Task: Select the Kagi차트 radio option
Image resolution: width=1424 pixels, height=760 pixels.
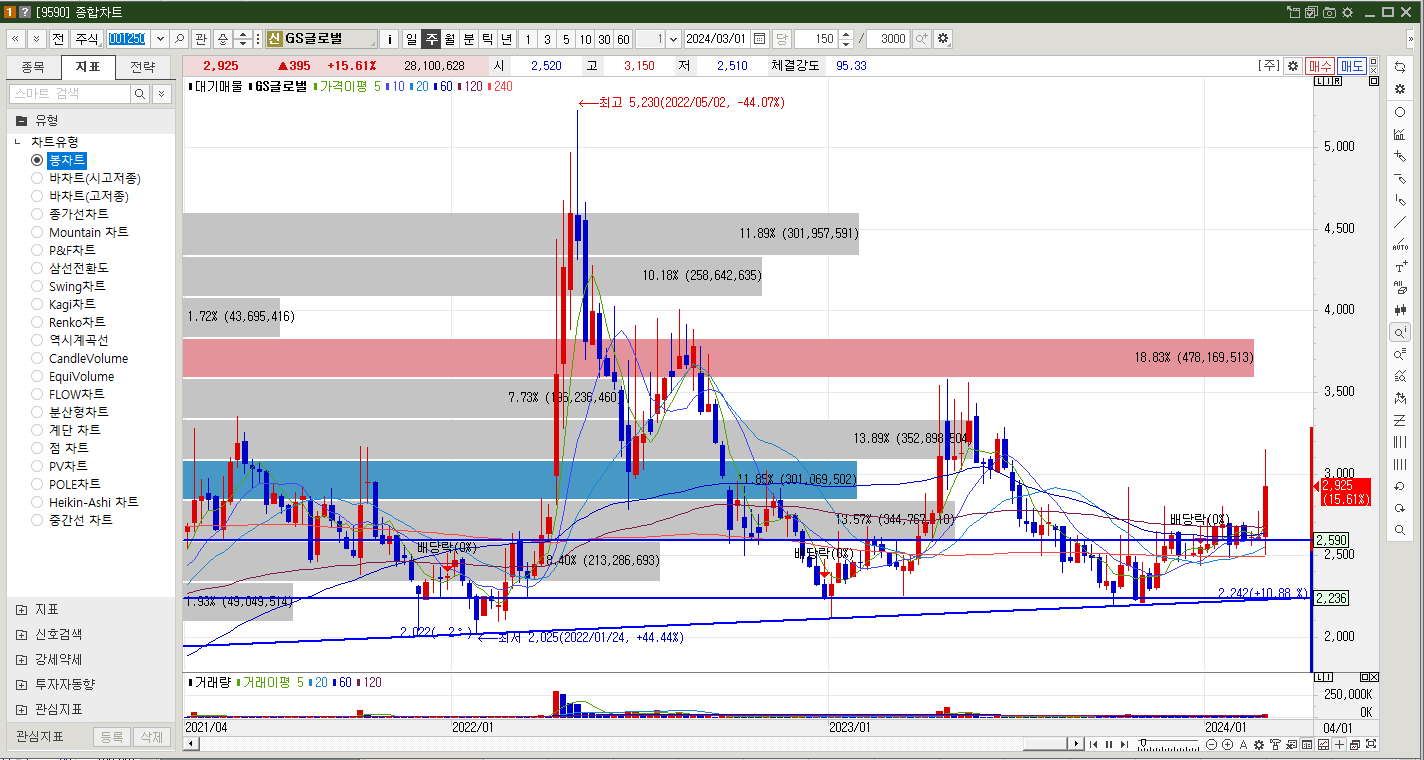Action: pos(37,304)
